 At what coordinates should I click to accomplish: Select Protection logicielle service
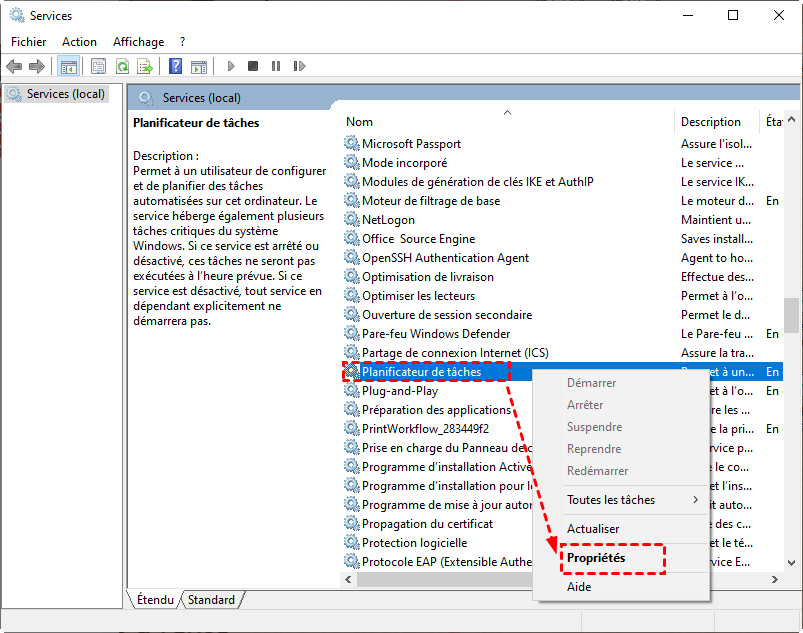pyautogui.click(x=414, y=542)
